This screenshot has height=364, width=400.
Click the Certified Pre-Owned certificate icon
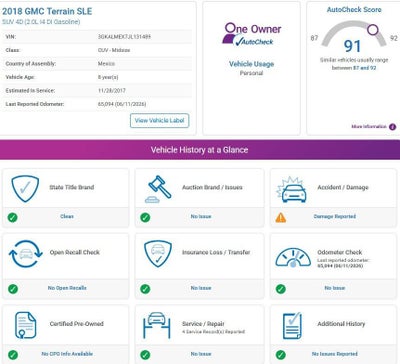coord(25,325)
